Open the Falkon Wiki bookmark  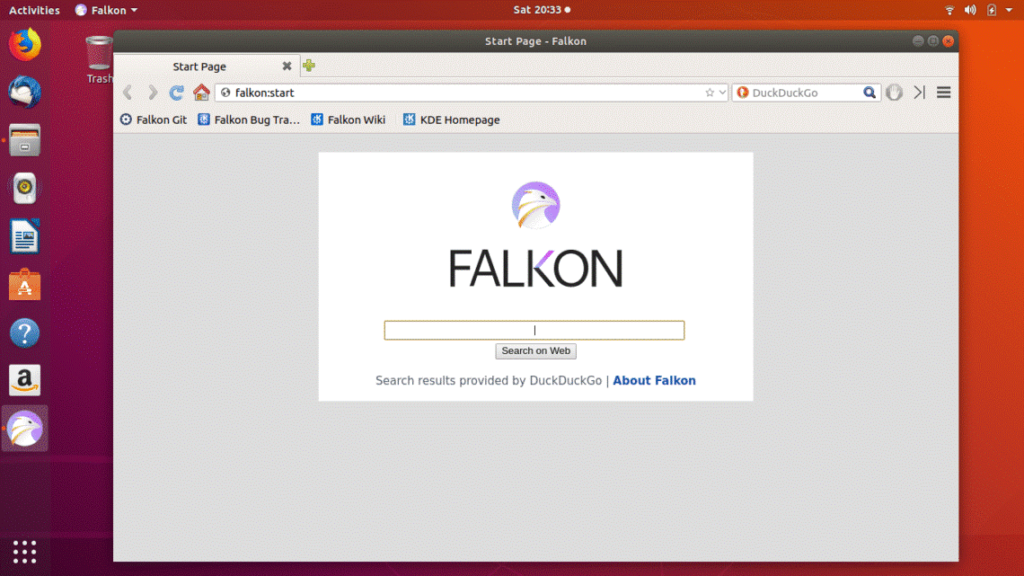(x=348, y=120)
